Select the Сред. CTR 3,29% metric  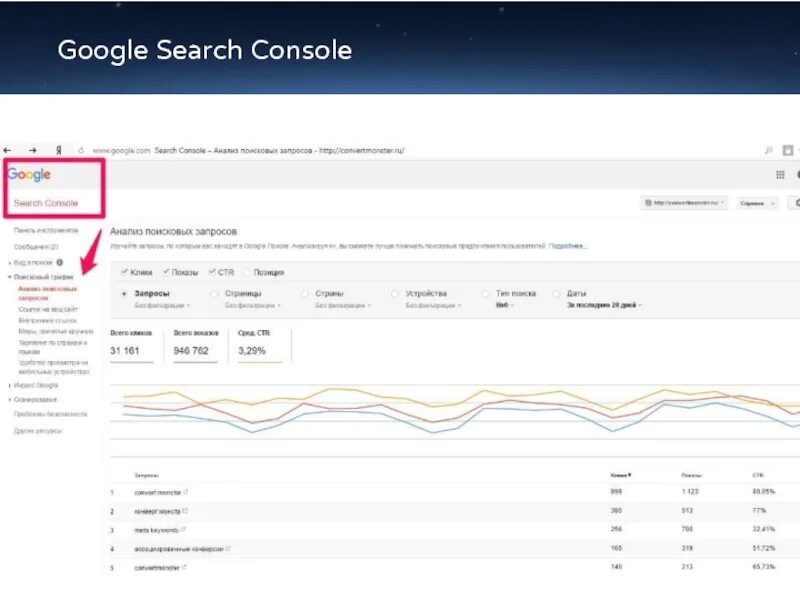pos(260,346)
